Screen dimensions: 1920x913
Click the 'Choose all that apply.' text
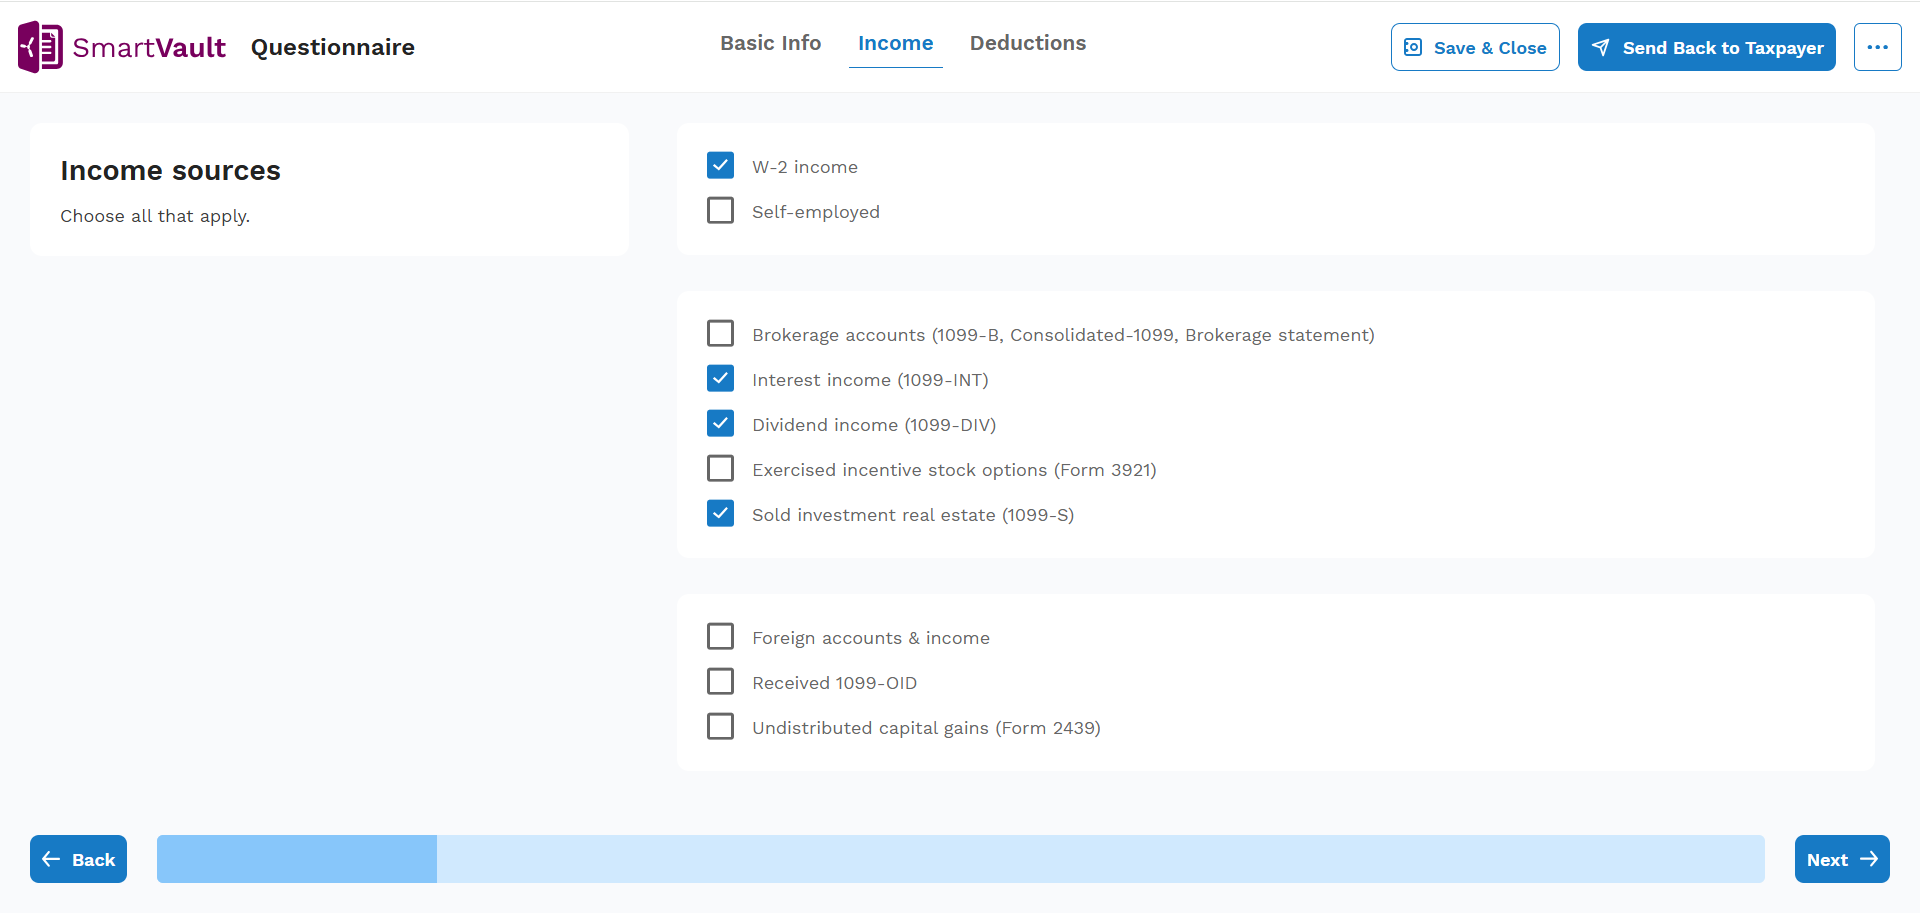[155, 216]
